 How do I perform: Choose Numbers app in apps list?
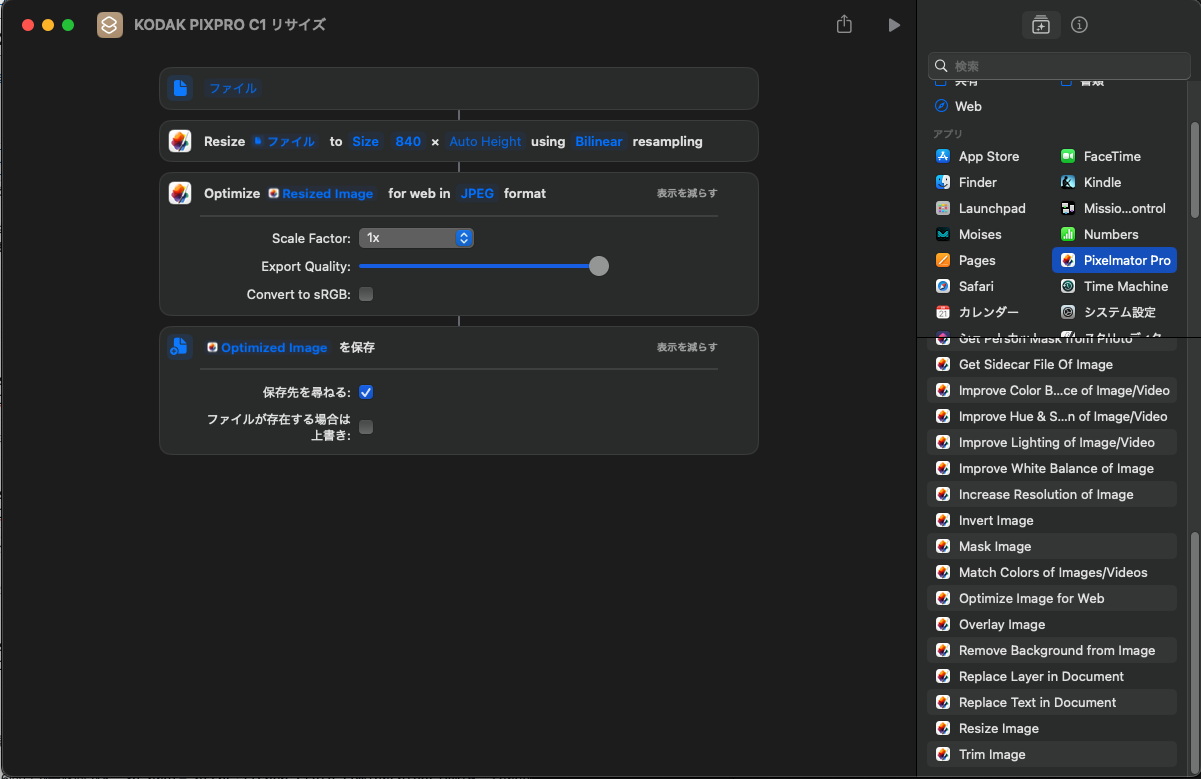[1110, 234]
